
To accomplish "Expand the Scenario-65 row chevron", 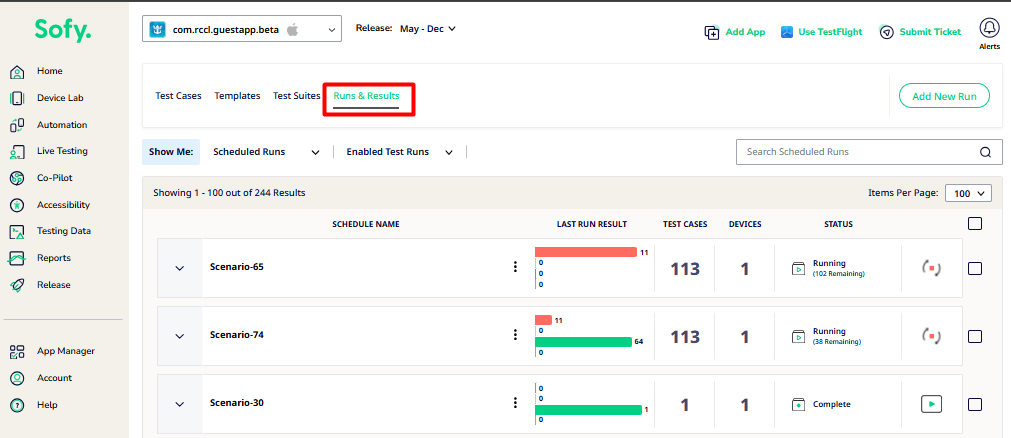I will click(x=180, y=268).
